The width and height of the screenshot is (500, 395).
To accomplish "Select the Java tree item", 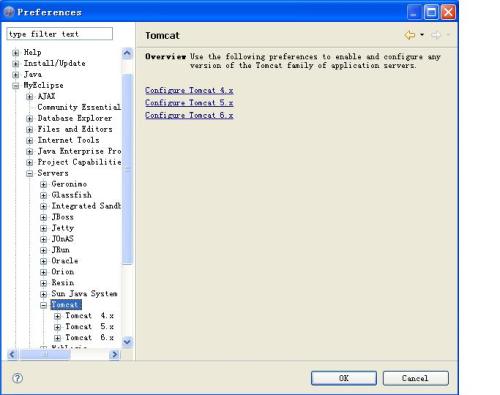I will (32, 74).
